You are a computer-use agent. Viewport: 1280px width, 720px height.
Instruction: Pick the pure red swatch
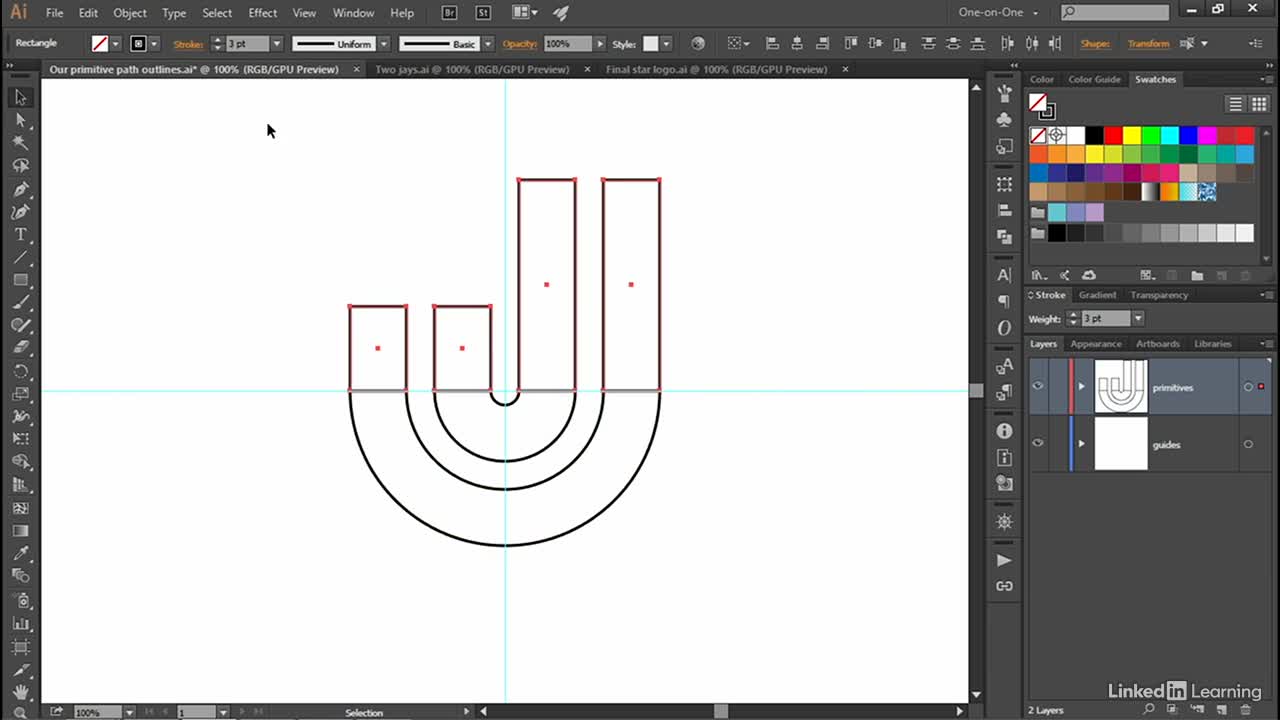coord(1113,135)
